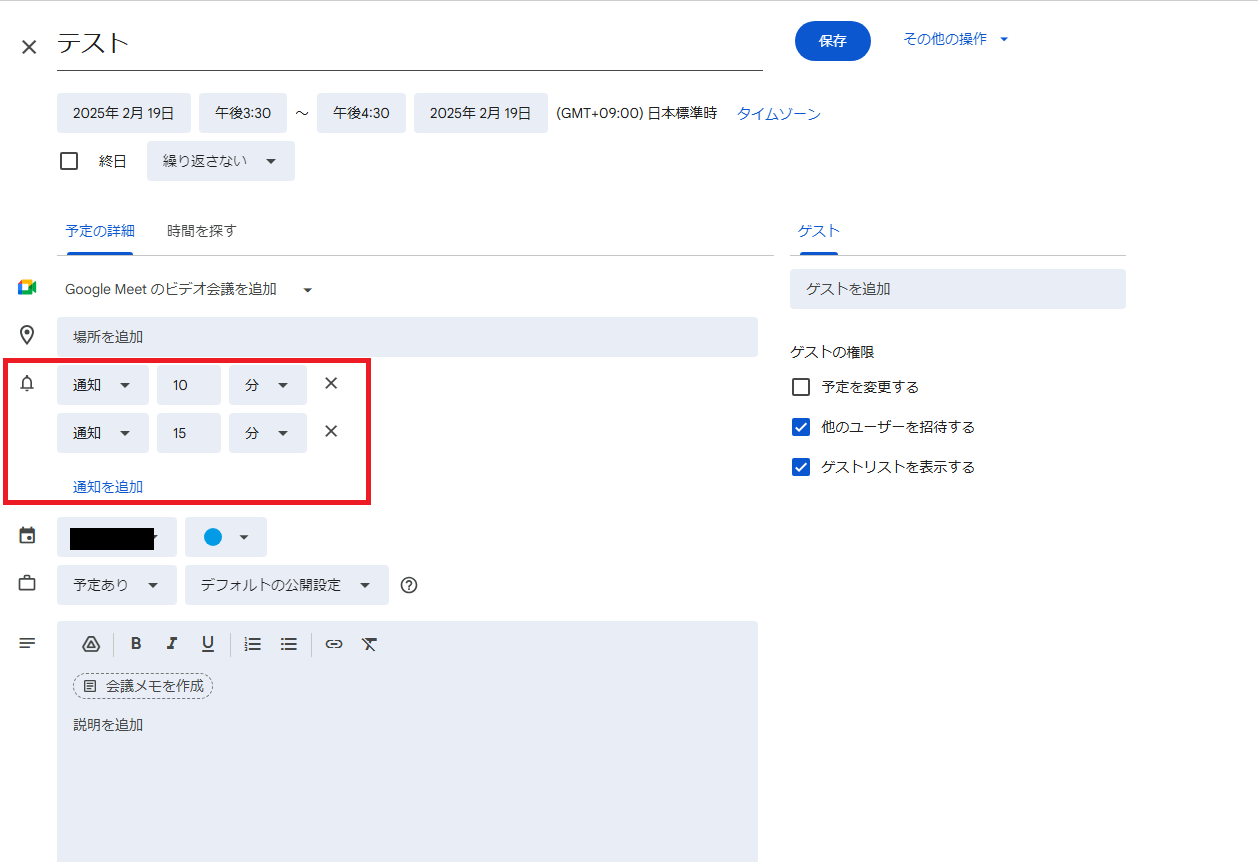Image resolution: width=1258 pixels, height=862 pixels.
Task: Open the 繰り返さない recurrence dropdown
Action: point(220,161)
